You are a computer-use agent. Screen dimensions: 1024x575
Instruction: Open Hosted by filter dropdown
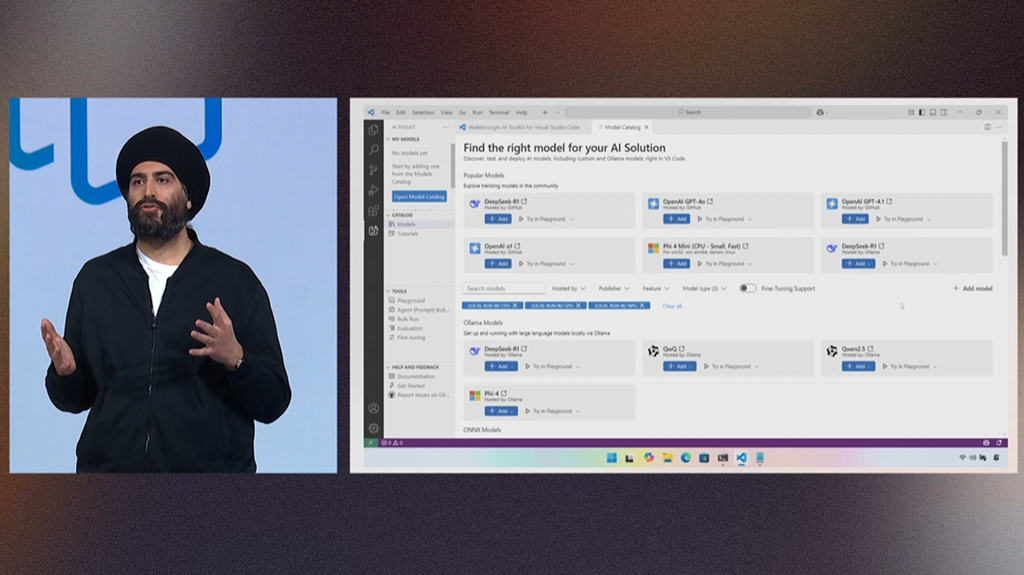click(x=569, y=288)
